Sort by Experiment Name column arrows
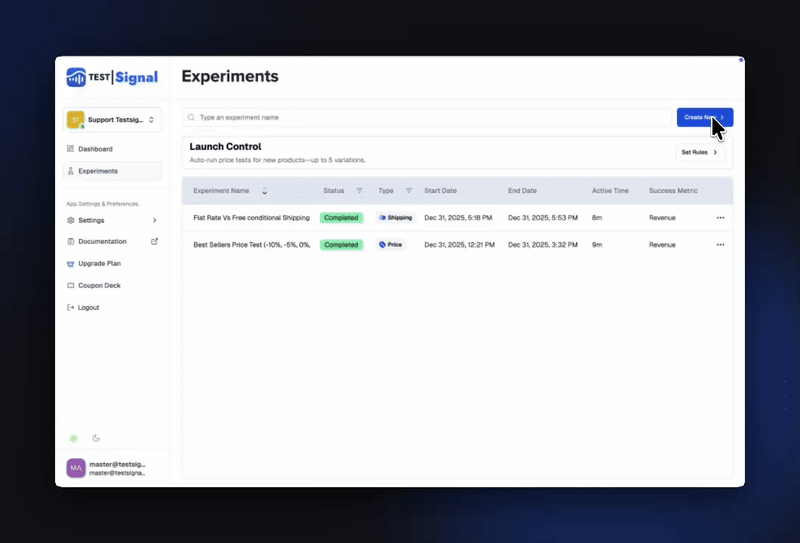Image resolution: width=800 pixels, height=543 pixels. coord(265,190)
